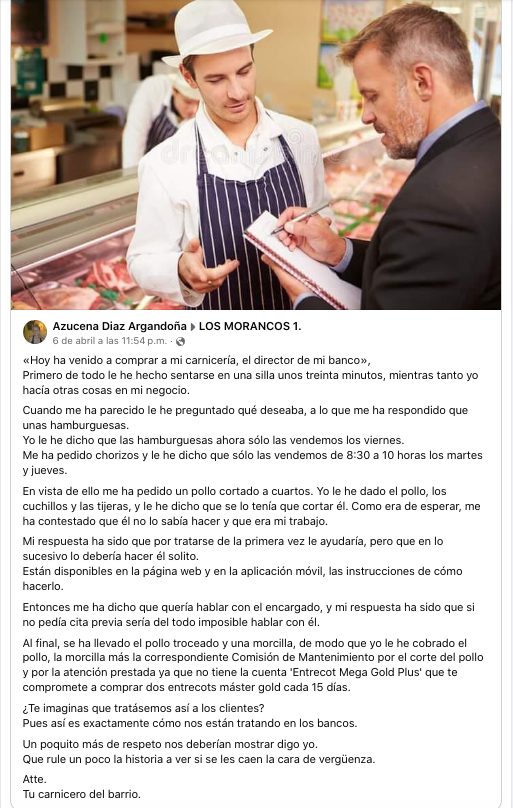513x808 pixels.
Task: Open the butcher shop post photo
Action: tap(256, 155)
